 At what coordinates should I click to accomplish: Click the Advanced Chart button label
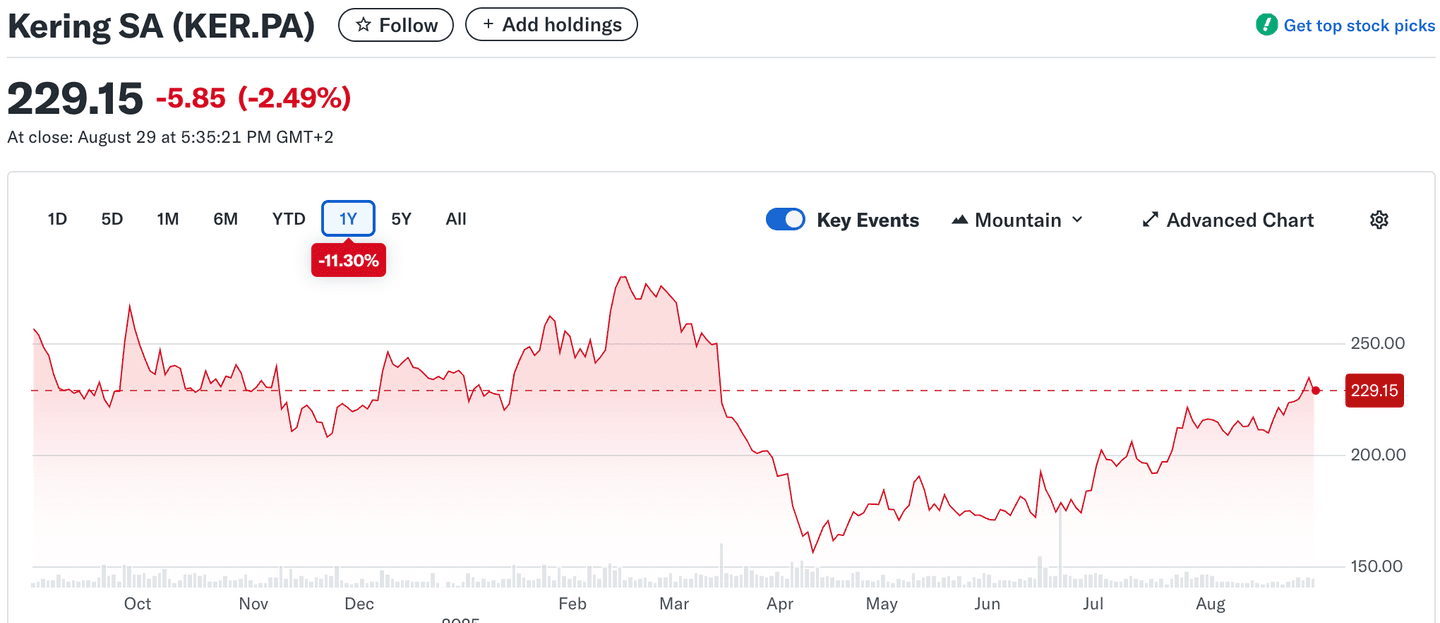click(1240, 220)
